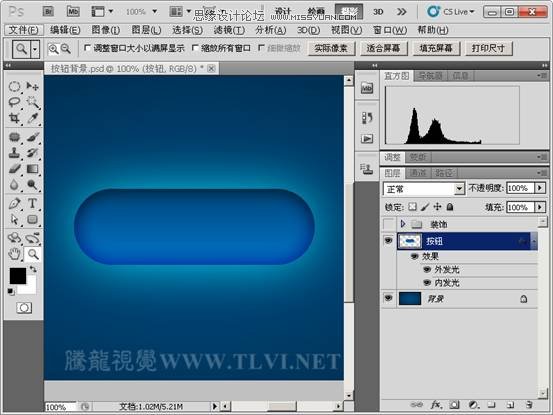The image size is (553, 415).
Task: Enable 调整窗口大小以满屏显示 checkbox
Action: point(87,48)
